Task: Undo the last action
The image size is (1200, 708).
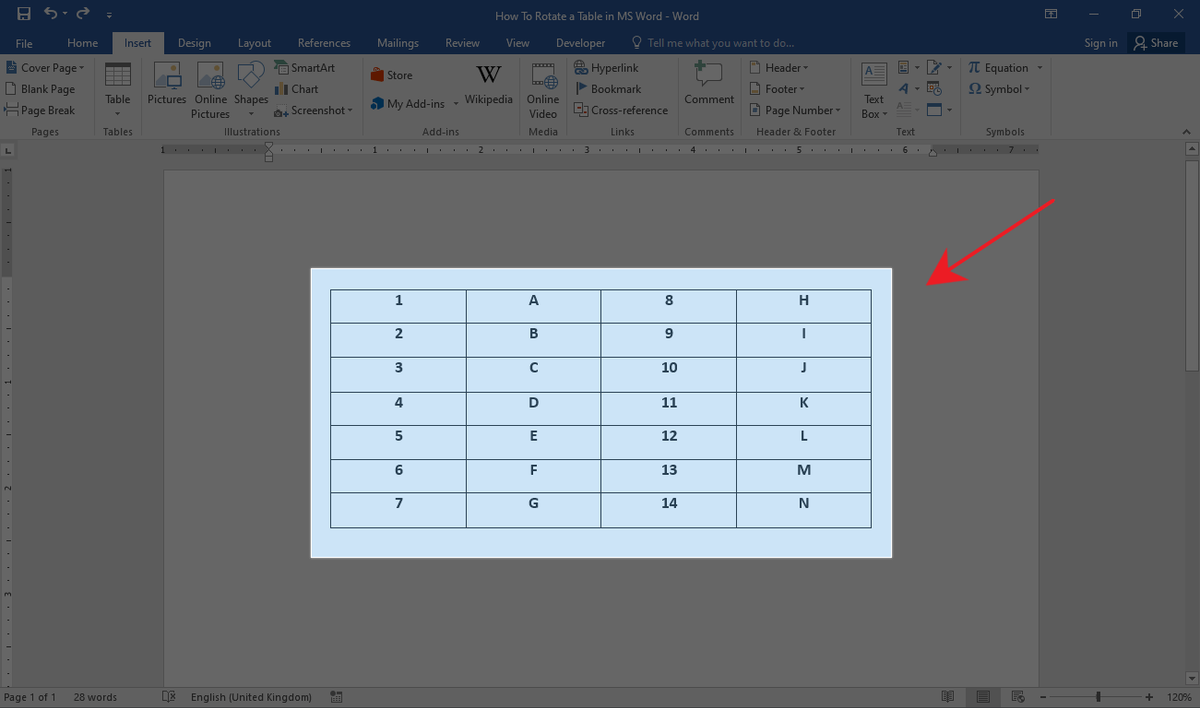Action: click(50, 15)
